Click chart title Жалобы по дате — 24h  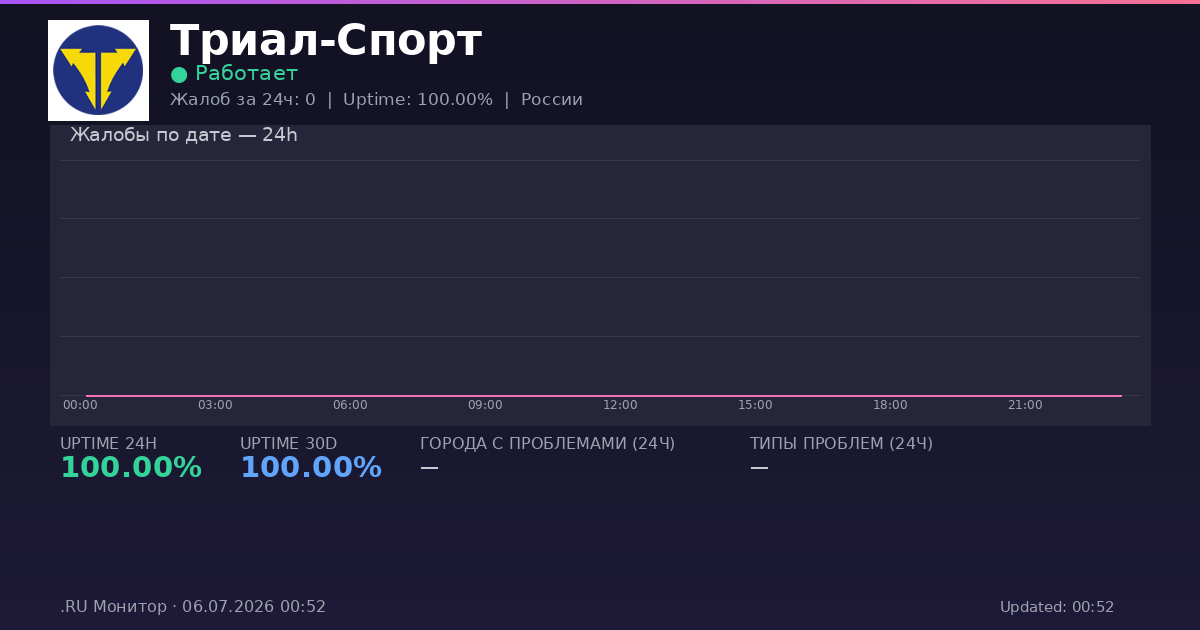pyautogui.click(x=184, y=135)
